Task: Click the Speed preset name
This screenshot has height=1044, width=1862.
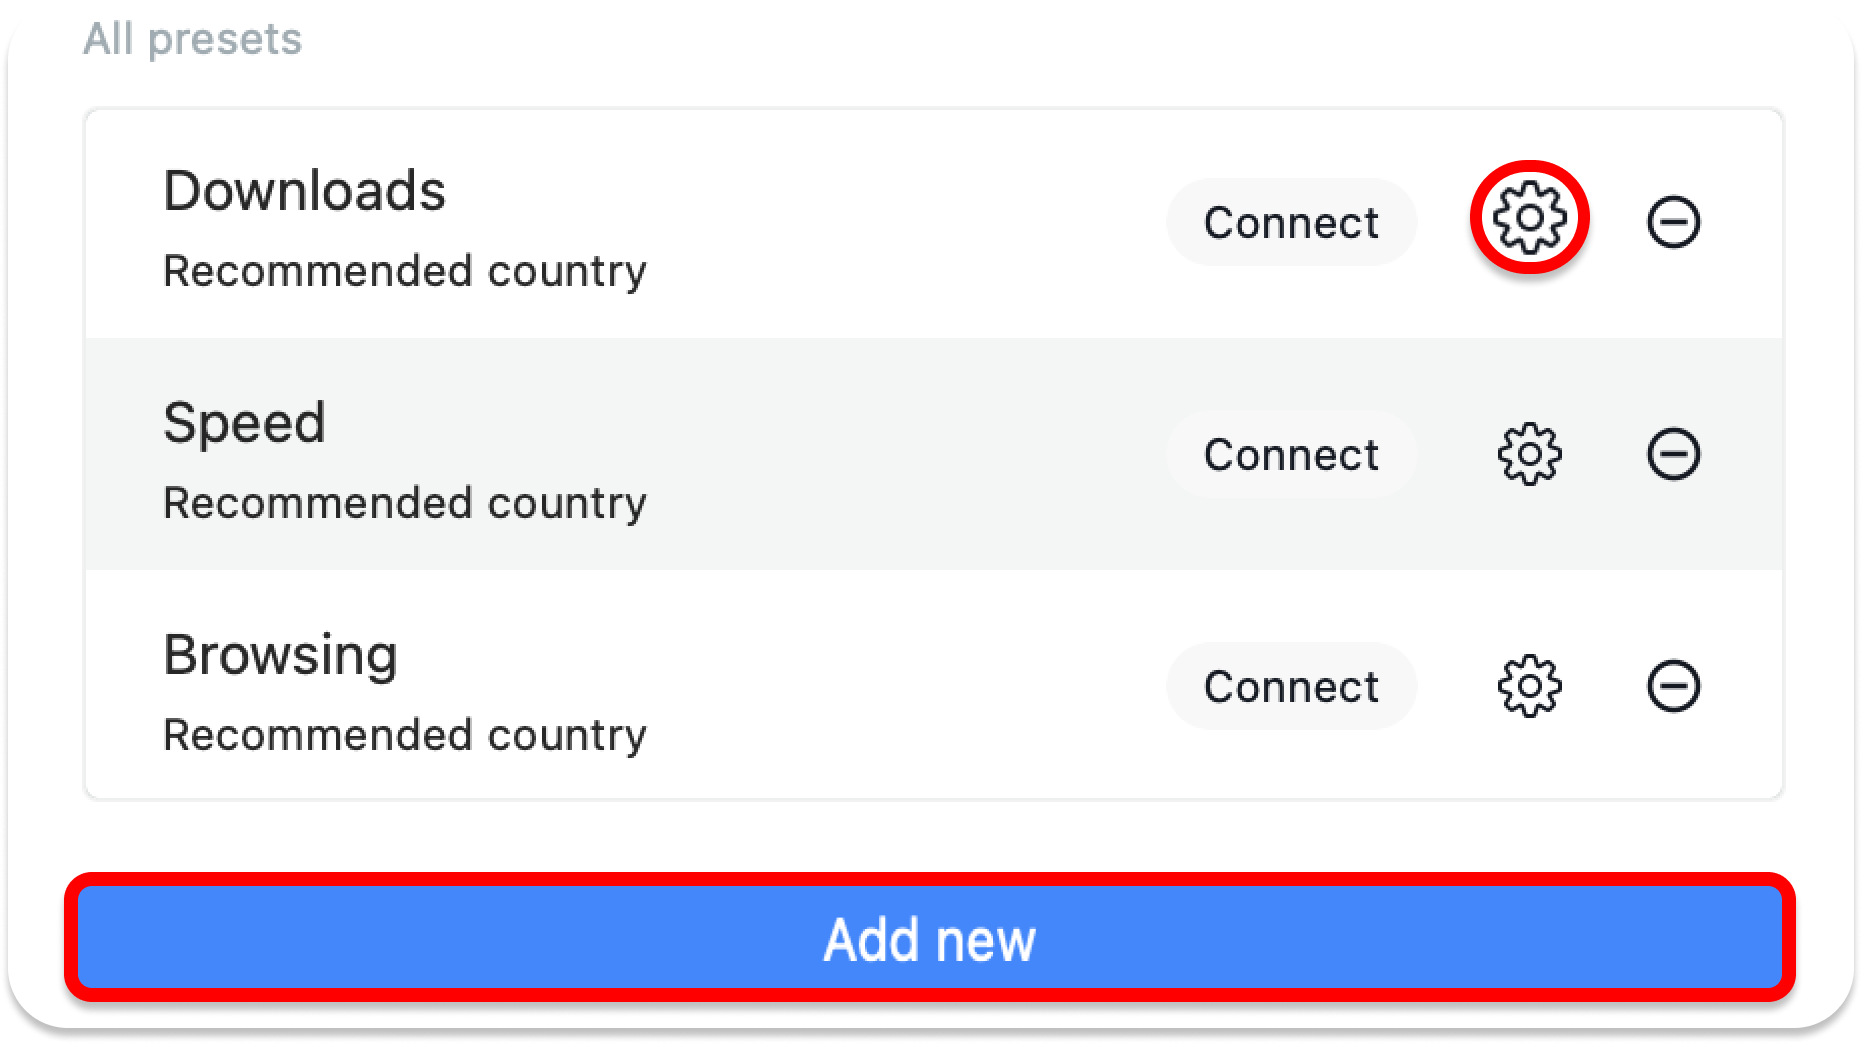Action: pyautogui.click(x=244, y=423)
